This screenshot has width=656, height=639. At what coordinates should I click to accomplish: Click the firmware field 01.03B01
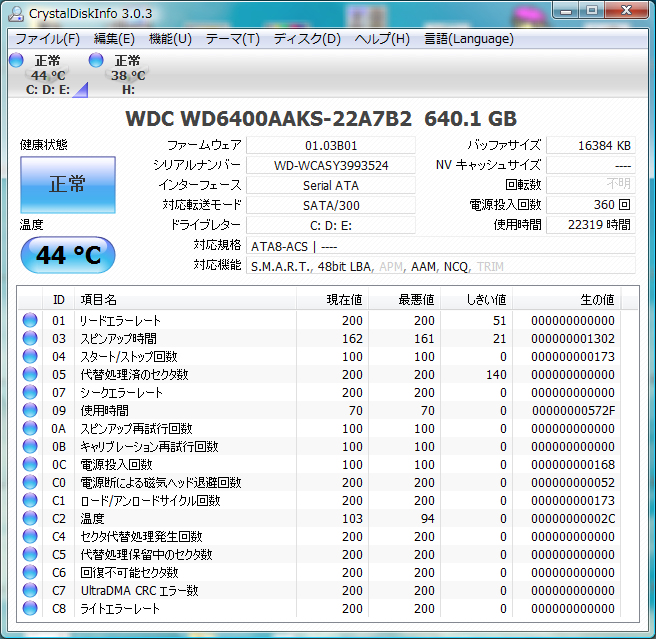[331, 145]
